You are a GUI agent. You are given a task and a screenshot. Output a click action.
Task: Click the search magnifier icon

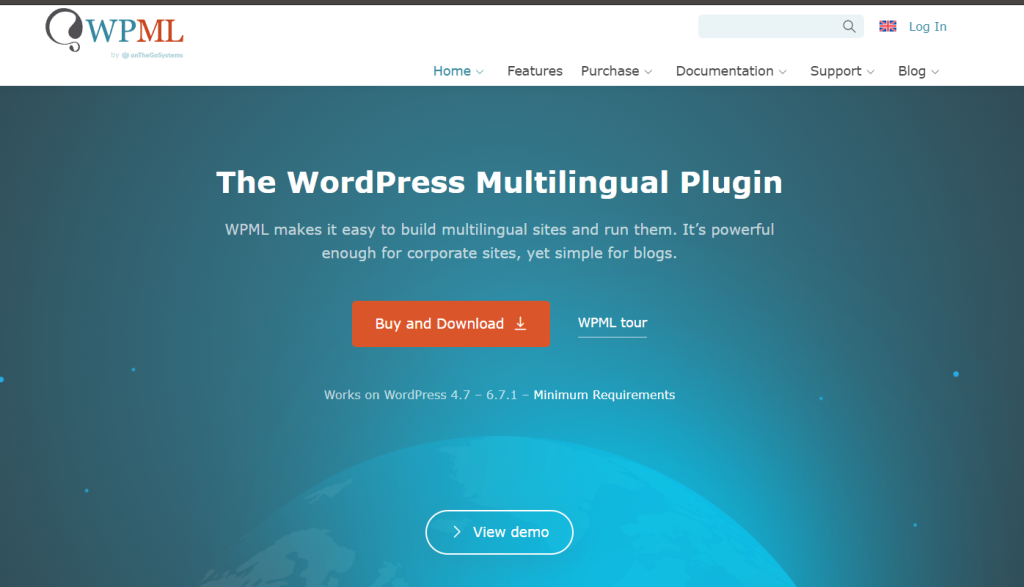click(x=848, y=26)
